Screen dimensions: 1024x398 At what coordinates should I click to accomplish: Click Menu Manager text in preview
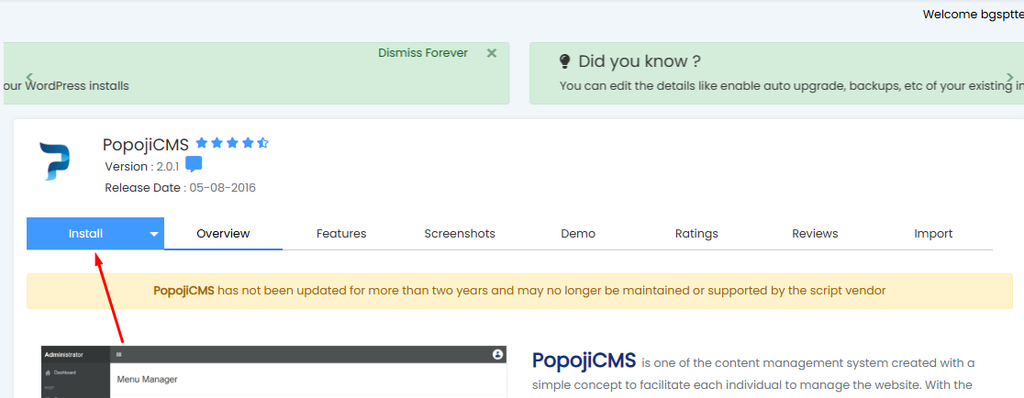(147, 379)
